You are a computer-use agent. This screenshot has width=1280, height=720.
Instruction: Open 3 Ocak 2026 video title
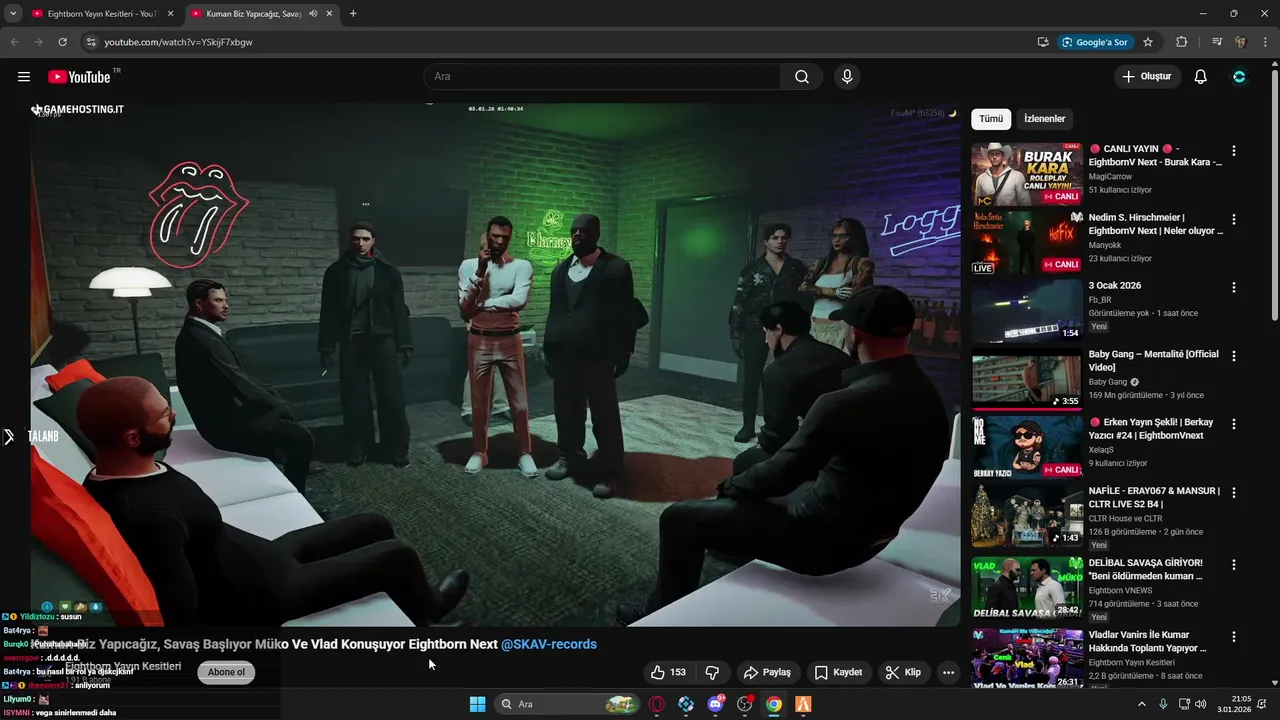(1115, 286)
